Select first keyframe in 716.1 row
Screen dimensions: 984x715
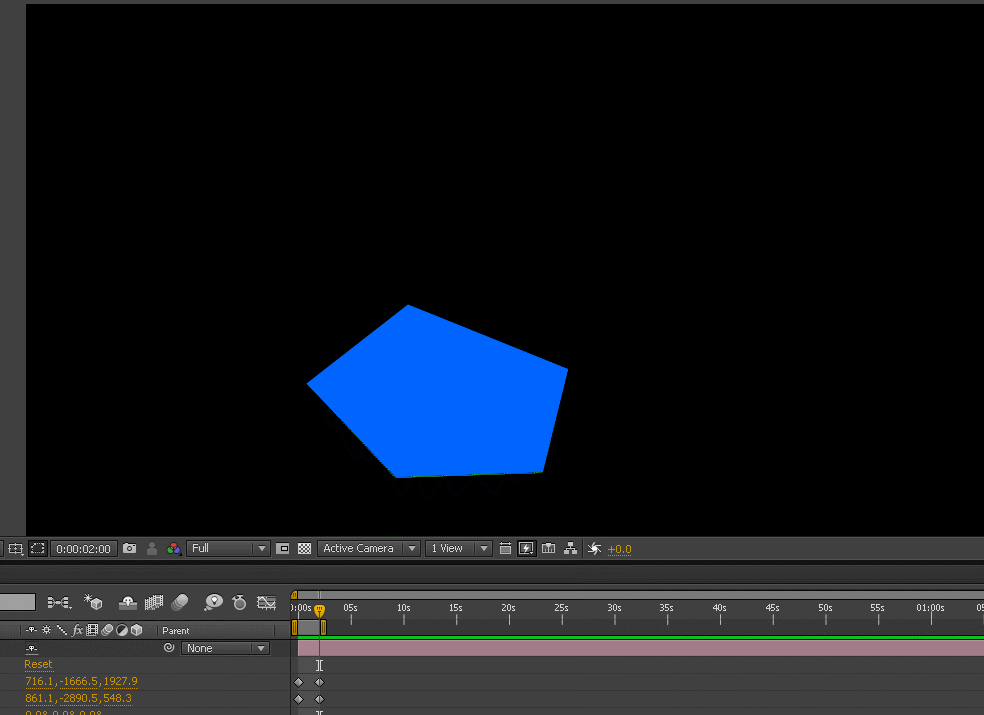click(x=299, y=682)
